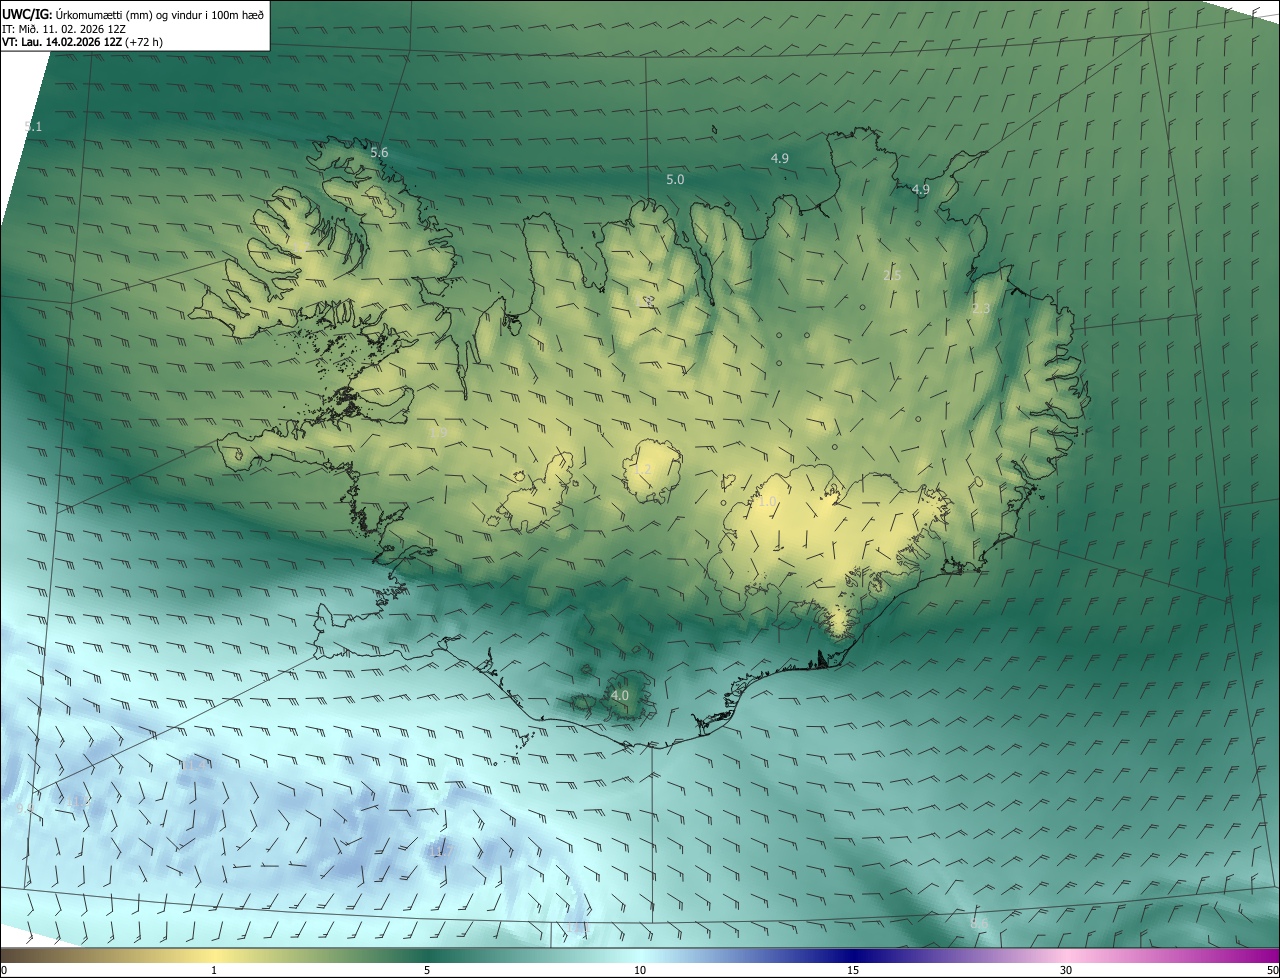
Task: Click the 5 tick on the color scale
Action: (427, 970)
